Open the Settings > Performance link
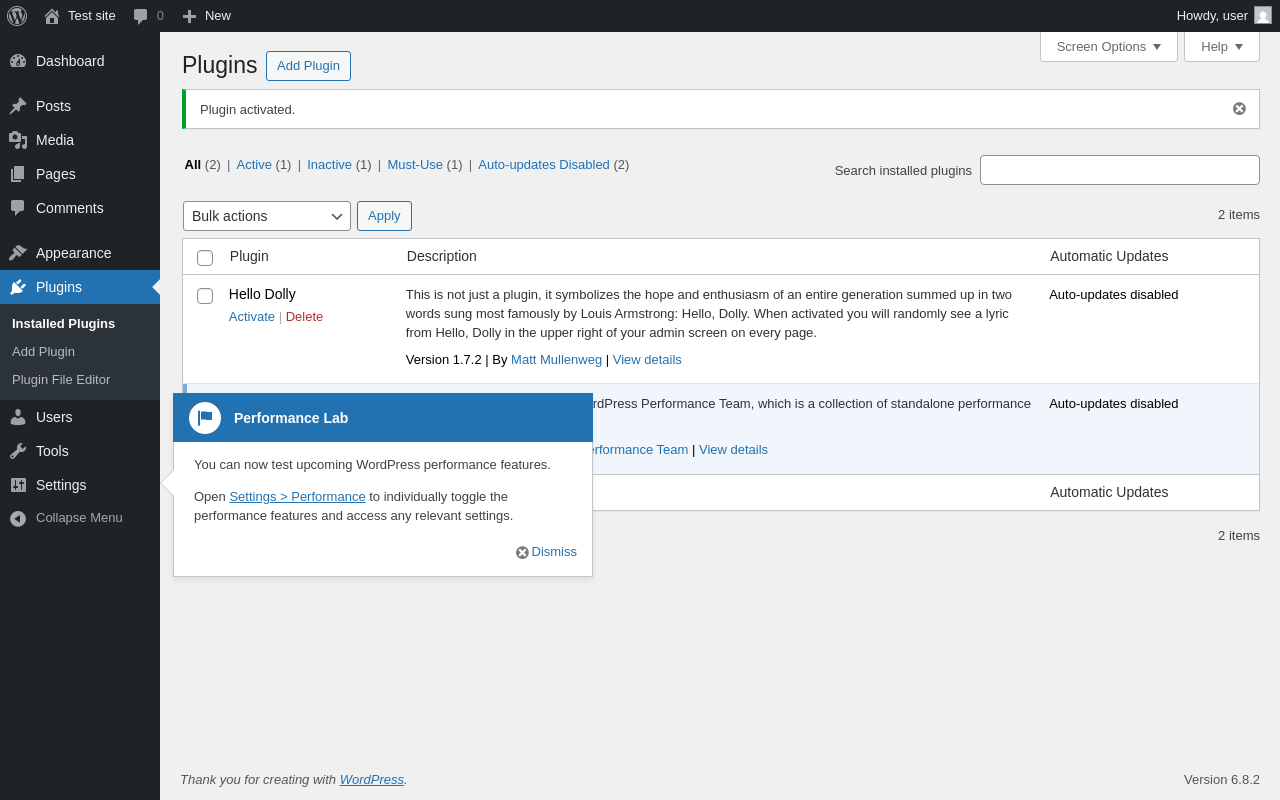This screenshot has width=1280, height=800. (297, 497)
